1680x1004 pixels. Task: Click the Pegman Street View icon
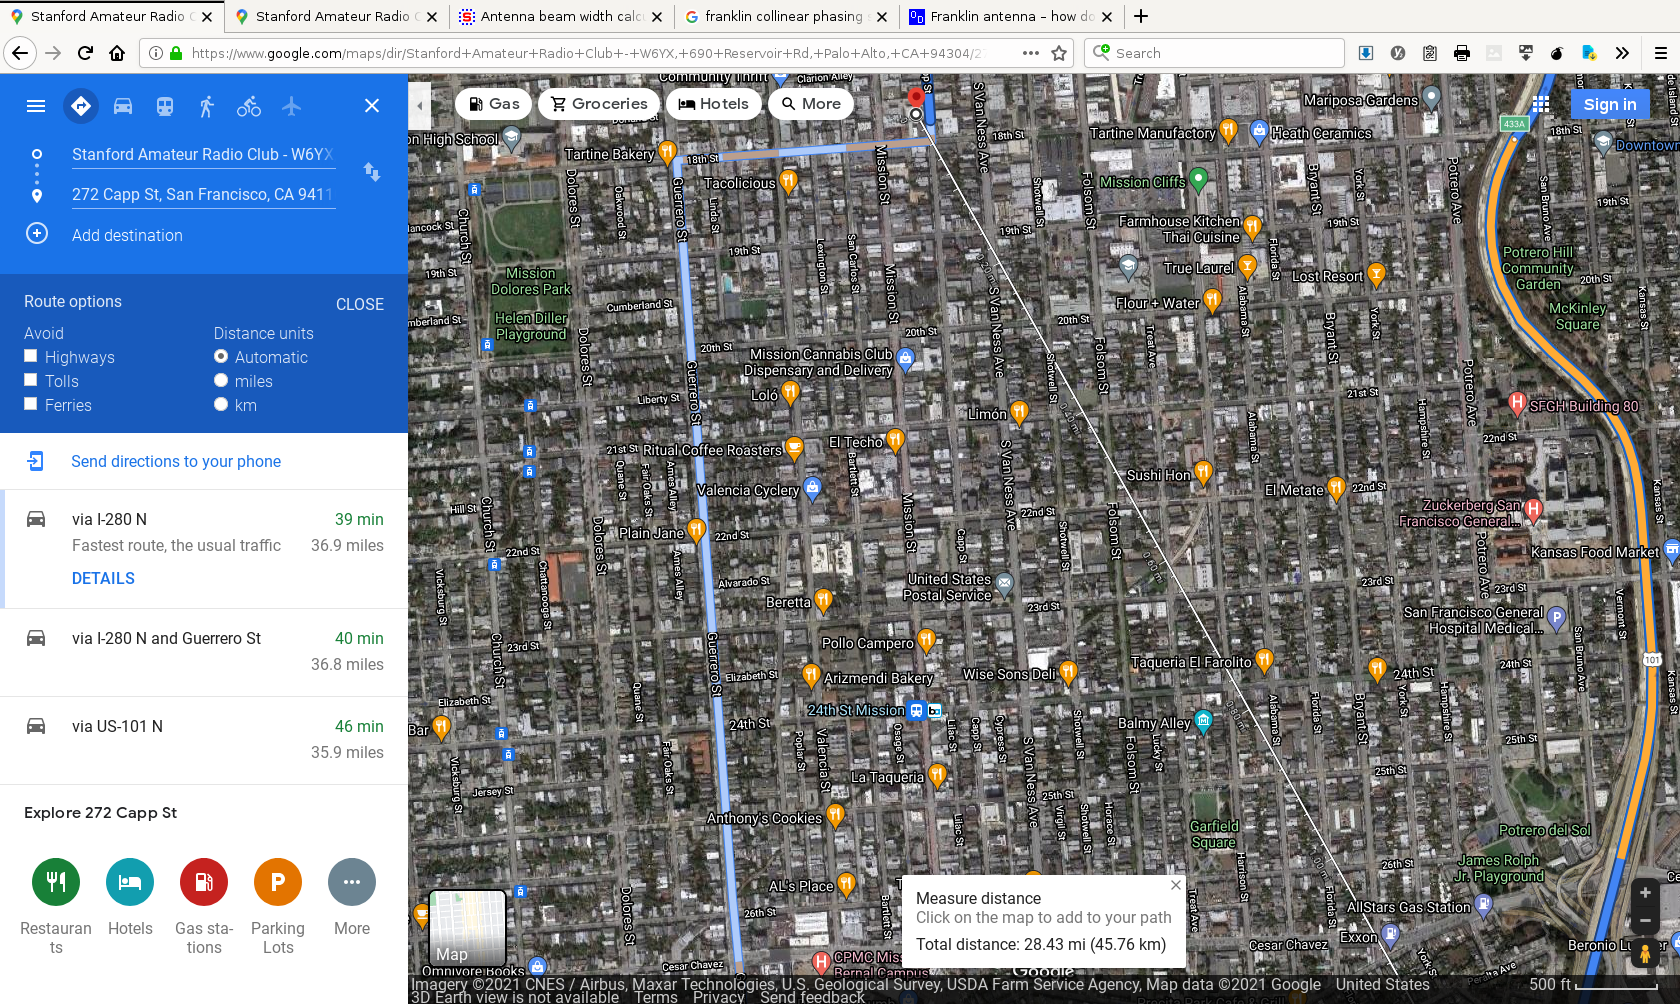click(1645, 953)
